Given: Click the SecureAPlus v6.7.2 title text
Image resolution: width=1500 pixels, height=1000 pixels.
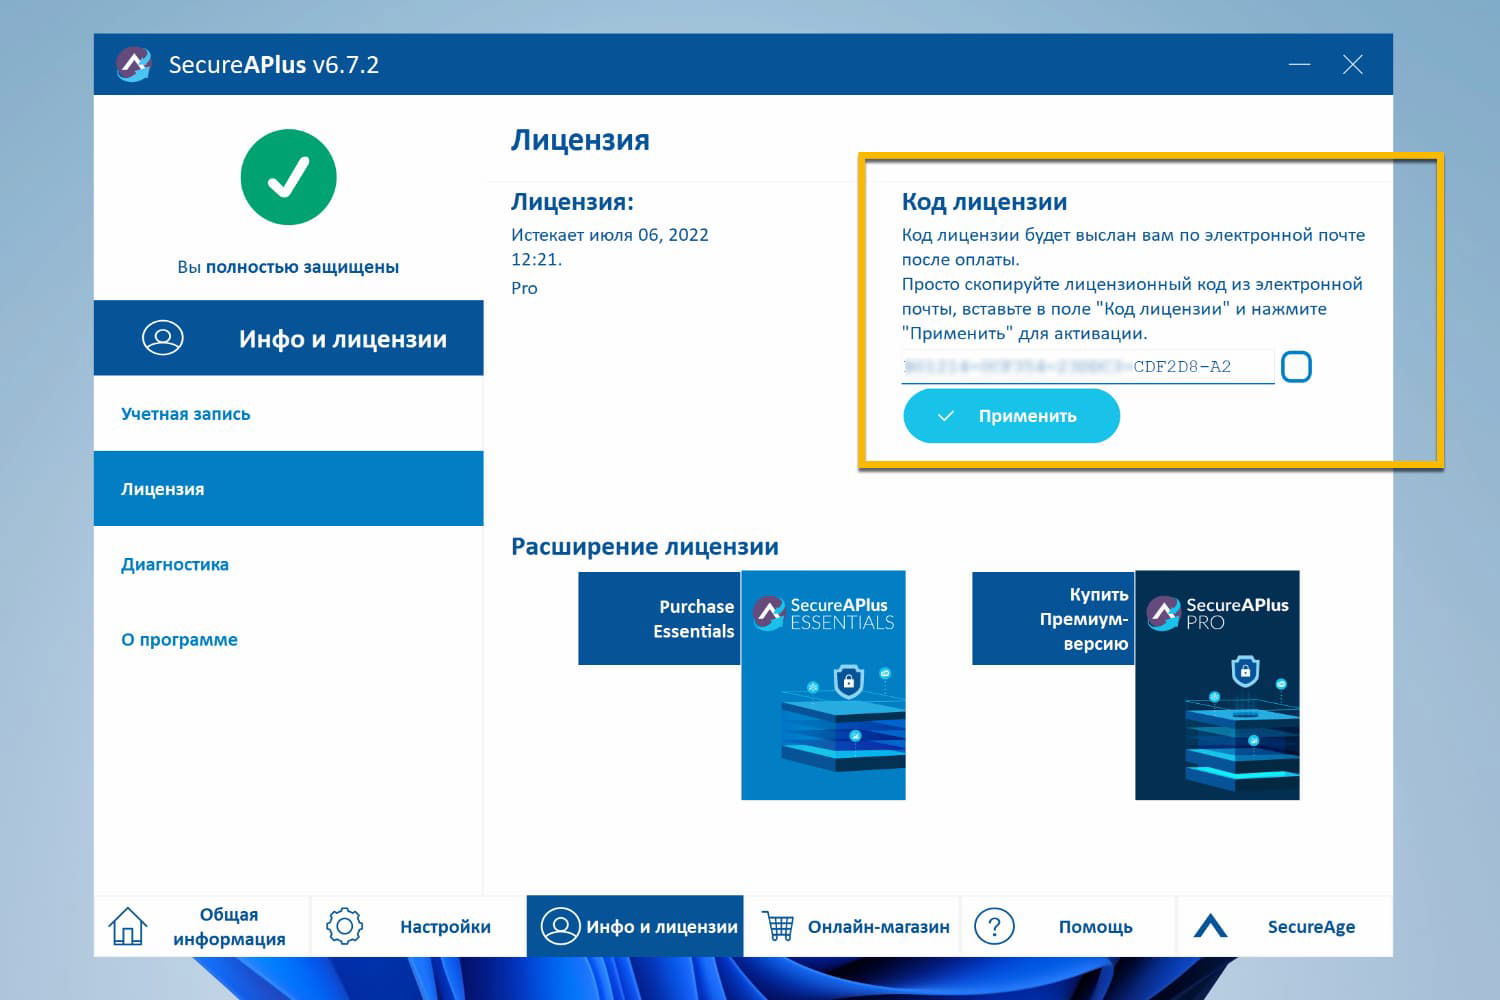Looking at the screenshot, I should coord(274,65).
